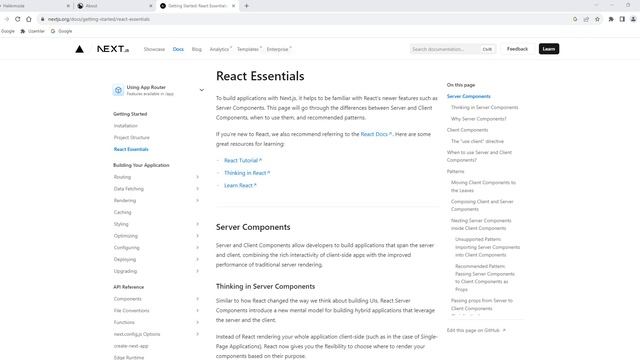Open the browser extensions puzzle icon
Viewport: 640px width, 360px height.
point(611,19)
